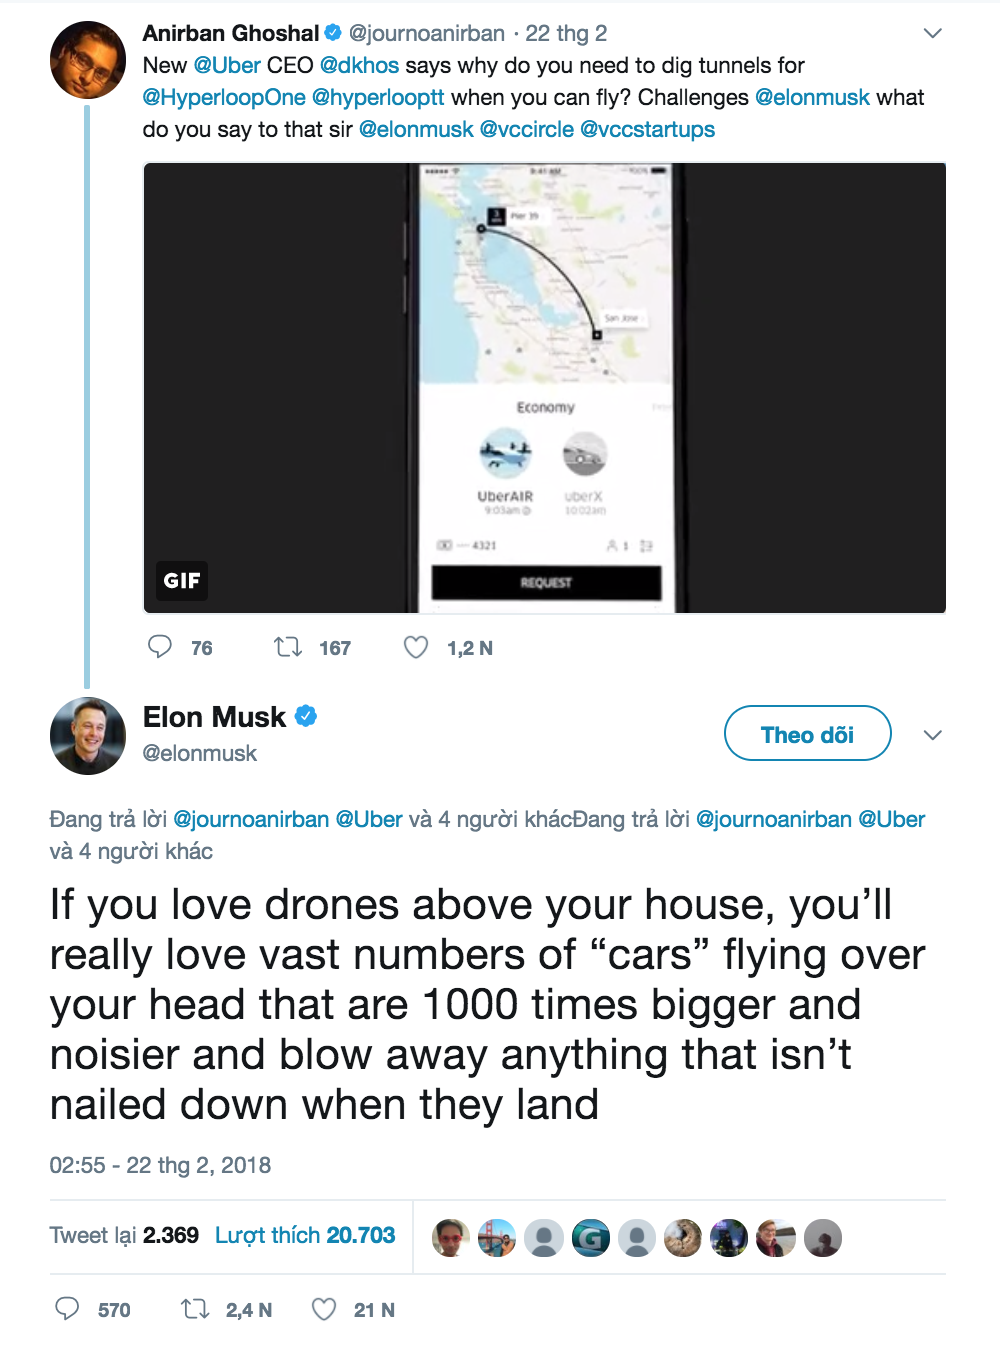The width and height of the screenshot is (1000, 1356).
Task: View the Tweet lại 2.369 retweets list
Action: pyautogui.click(x=124, y=1235)
